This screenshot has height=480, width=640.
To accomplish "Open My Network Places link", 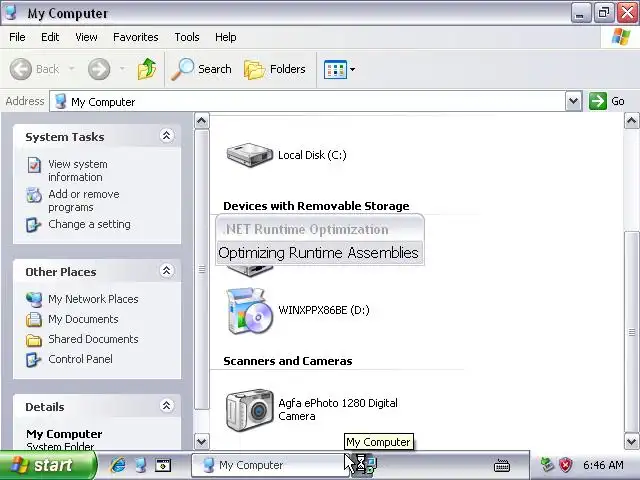I will 93,299.
